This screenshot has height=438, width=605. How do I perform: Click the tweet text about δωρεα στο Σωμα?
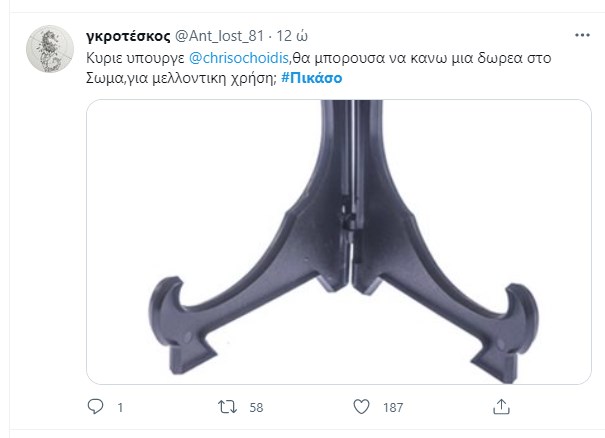coord(318,68)
